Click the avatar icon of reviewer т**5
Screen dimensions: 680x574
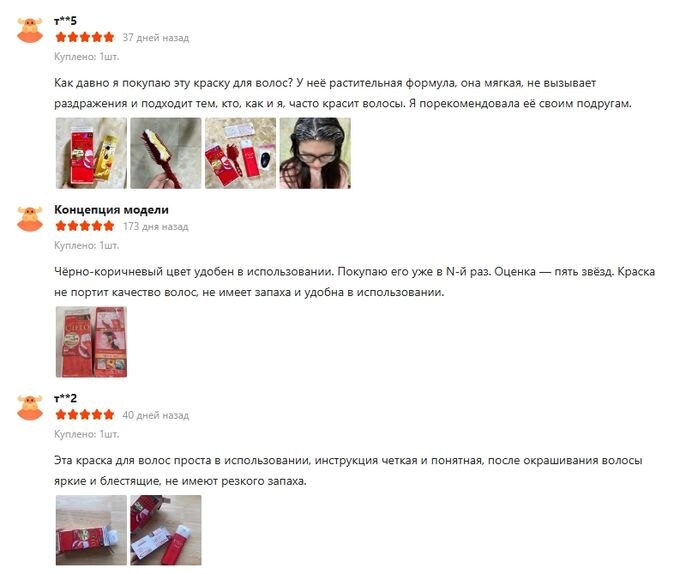[x=30, y=30]
